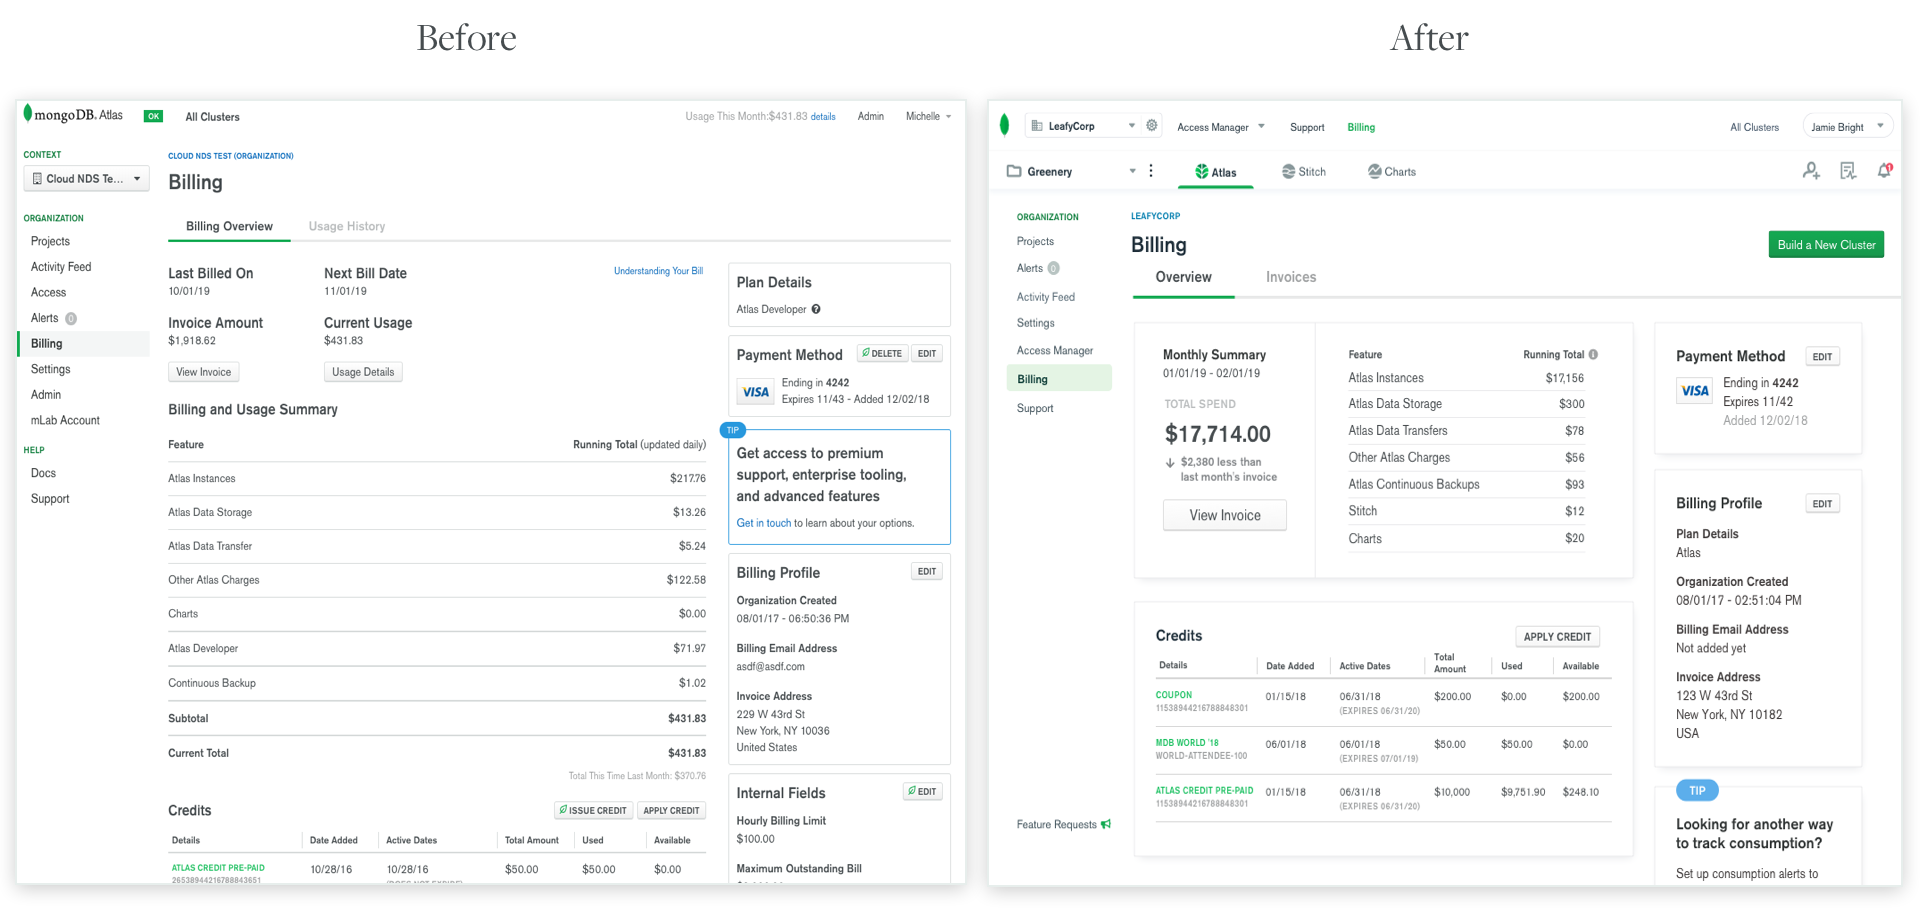Click the blue TIP badge in Before window

[x=733, y=430]
